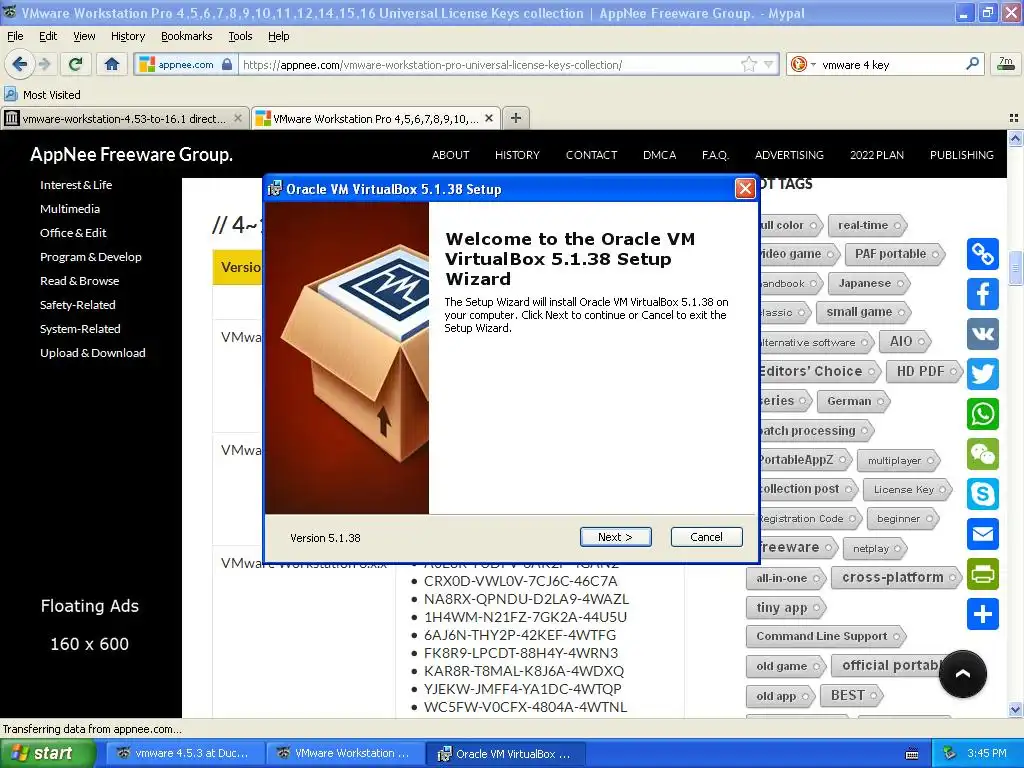Open the Bookmarks menu

[x=186, y=36]
